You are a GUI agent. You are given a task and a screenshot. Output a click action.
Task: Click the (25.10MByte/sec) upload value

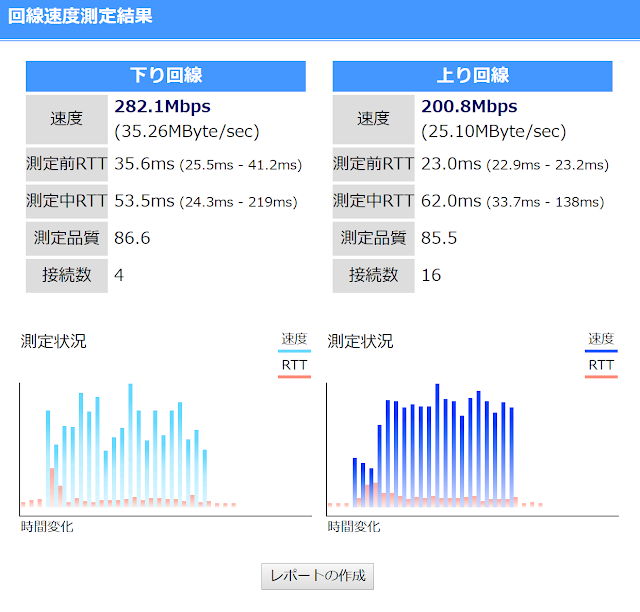[x=494, y=131]
